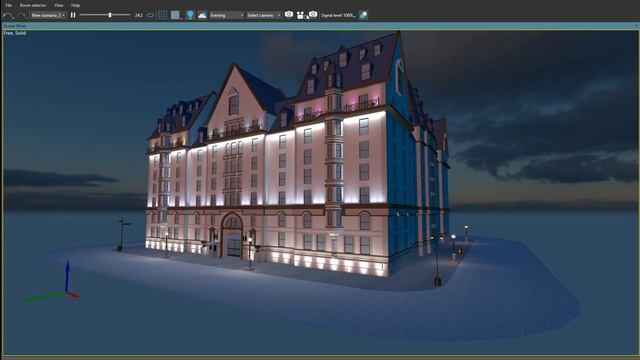This screenshot has height=360, width=640.
Task: Click the Scene View panel title
Action: pyautogui.click(x=14, y=26)
